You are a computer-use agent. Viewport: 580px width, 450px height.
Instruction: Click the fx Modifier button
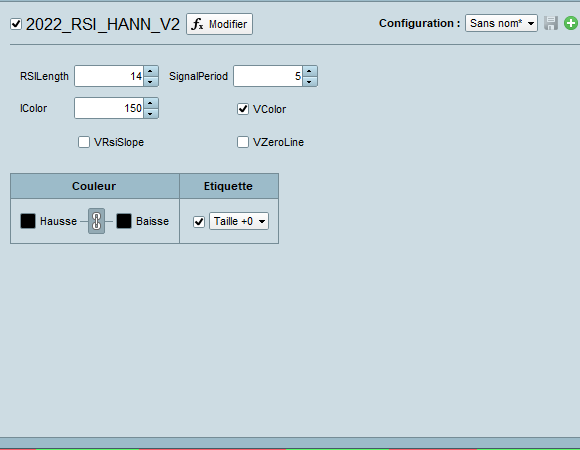[219, 24]
